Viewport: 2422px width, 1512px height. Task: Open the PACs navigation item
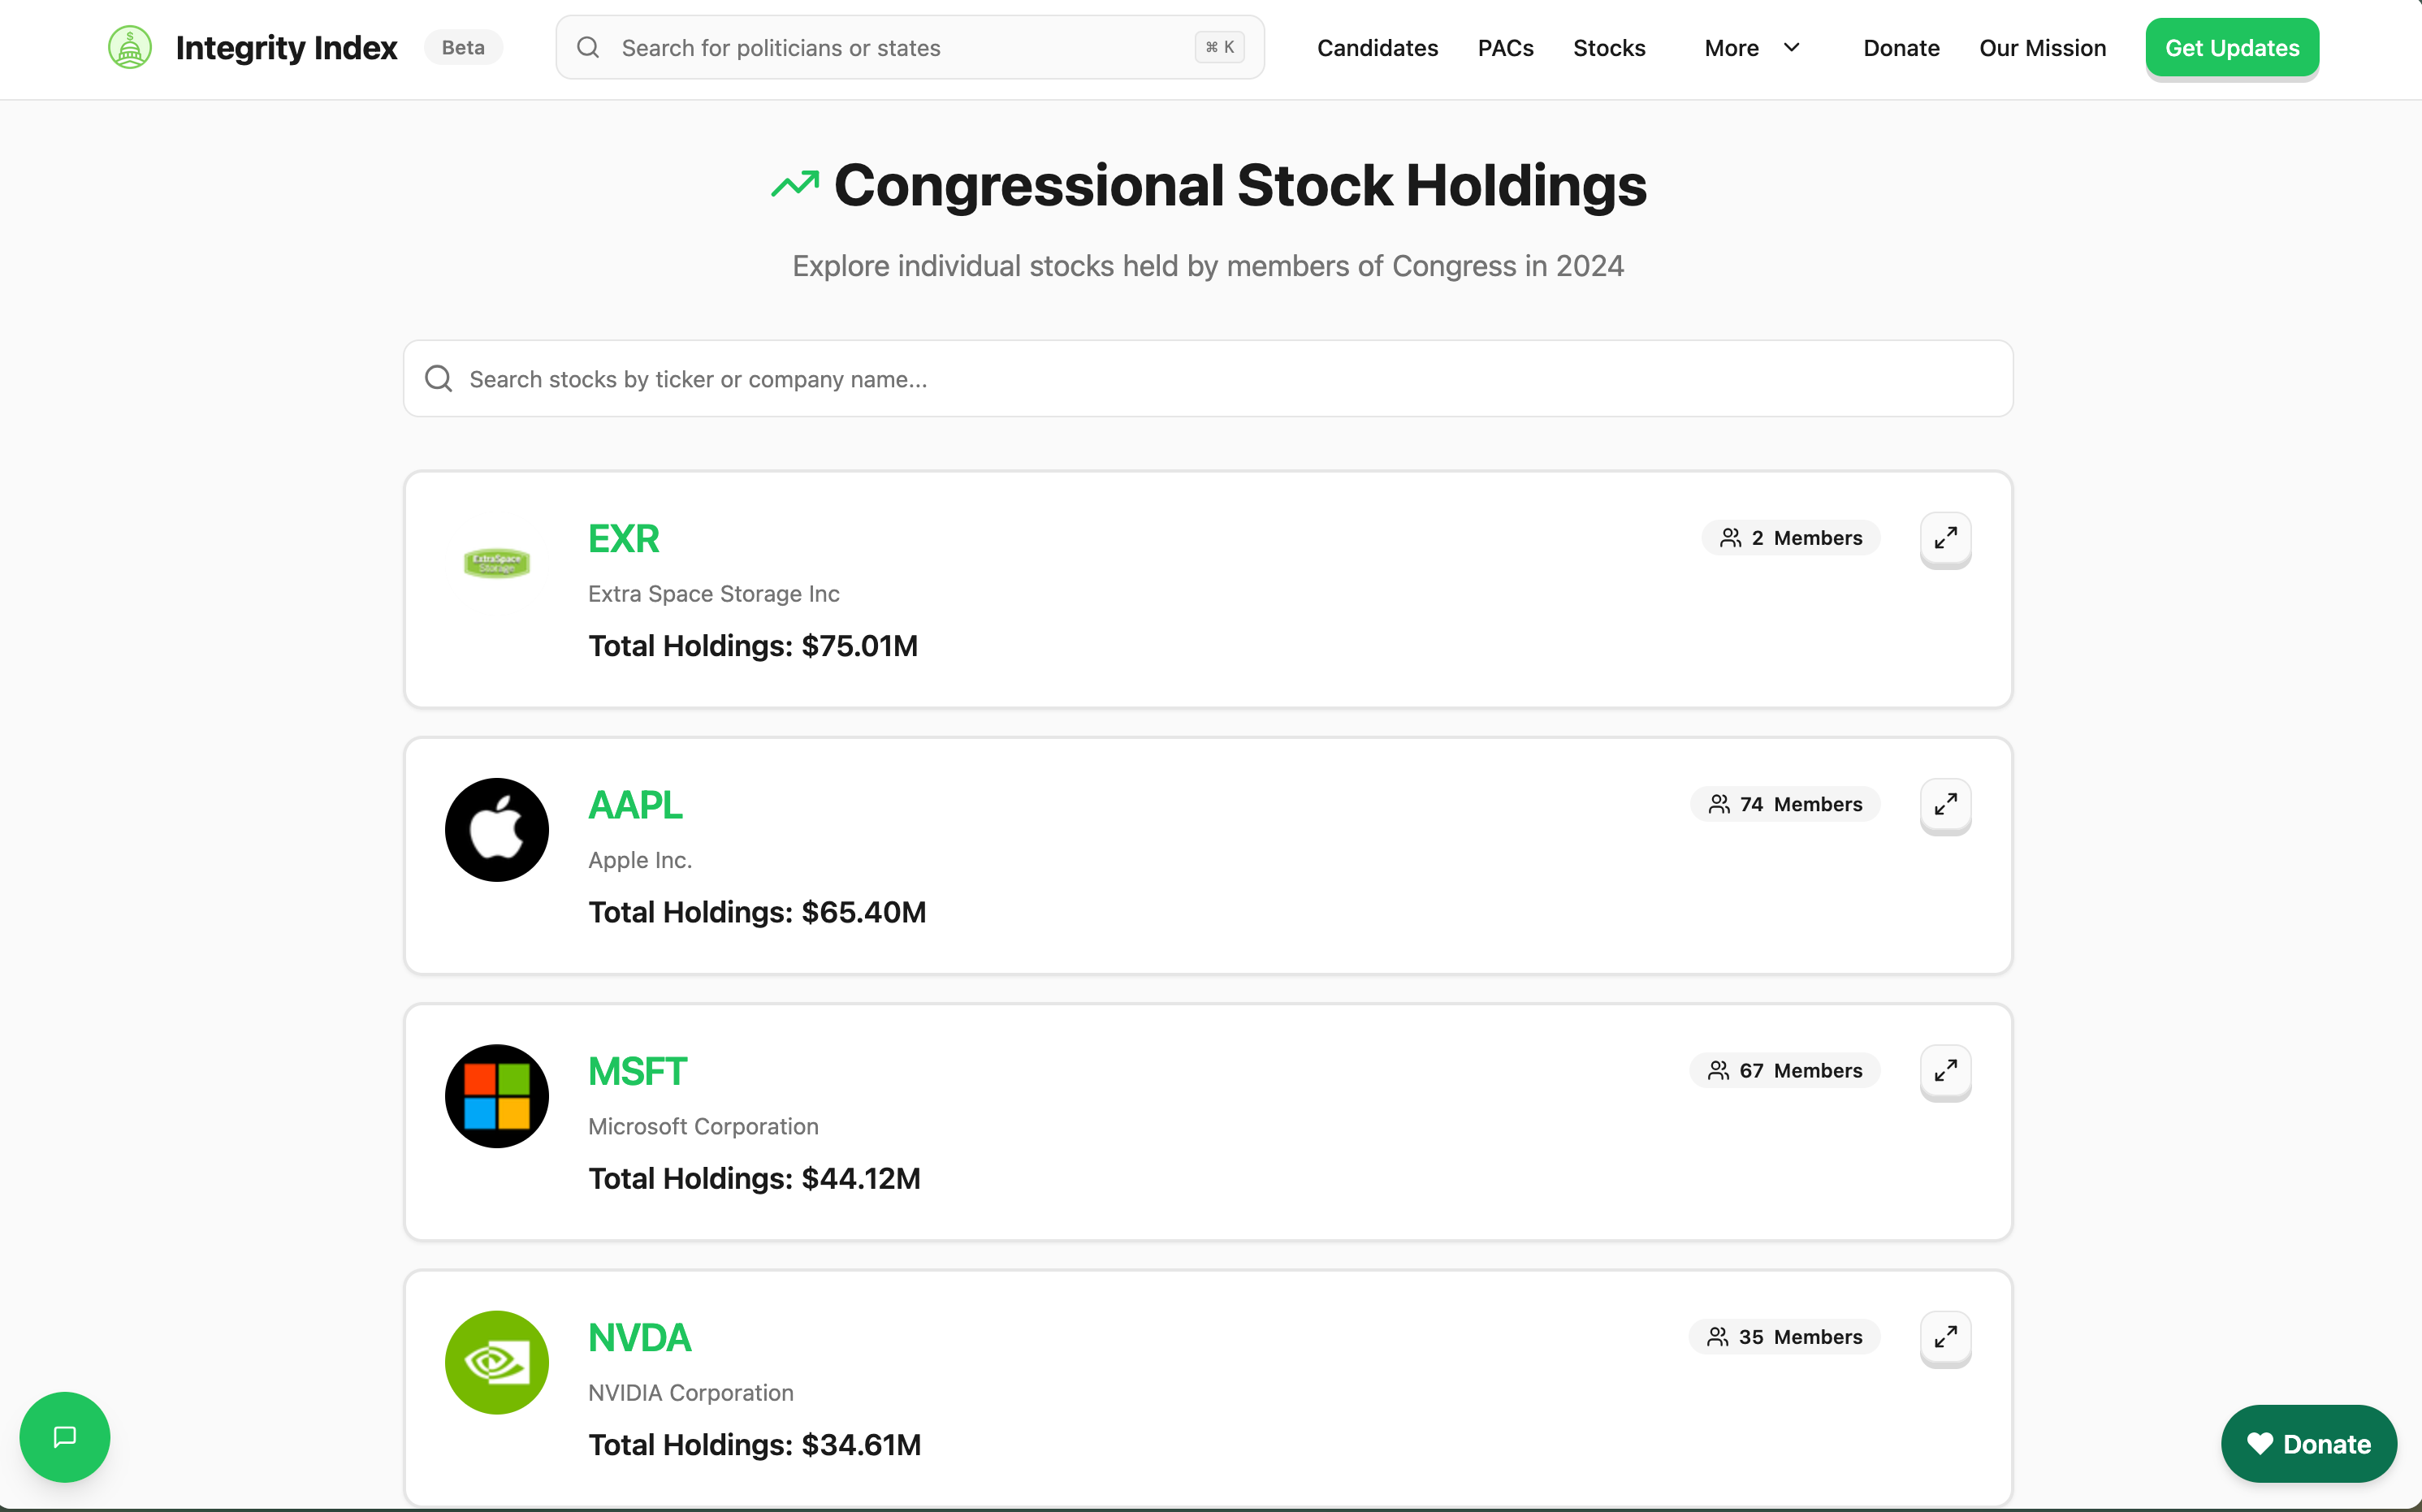coord(1505,47)
